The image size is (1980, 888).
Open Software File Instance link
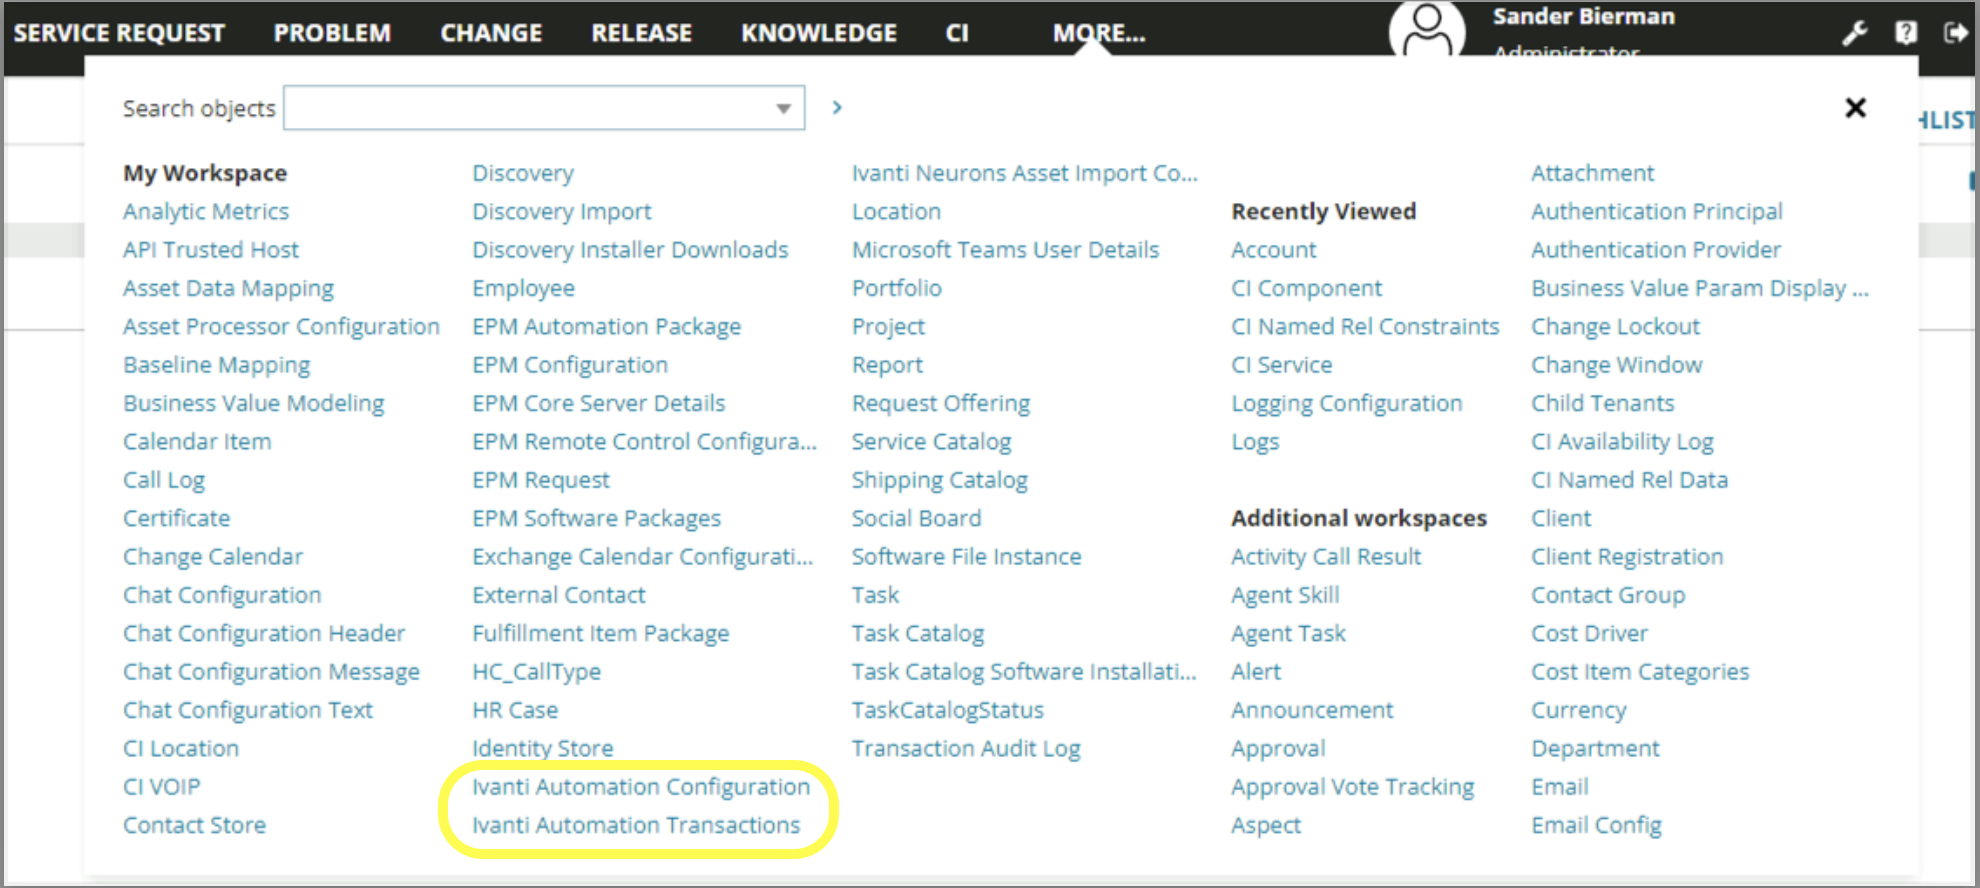(966, 557)
